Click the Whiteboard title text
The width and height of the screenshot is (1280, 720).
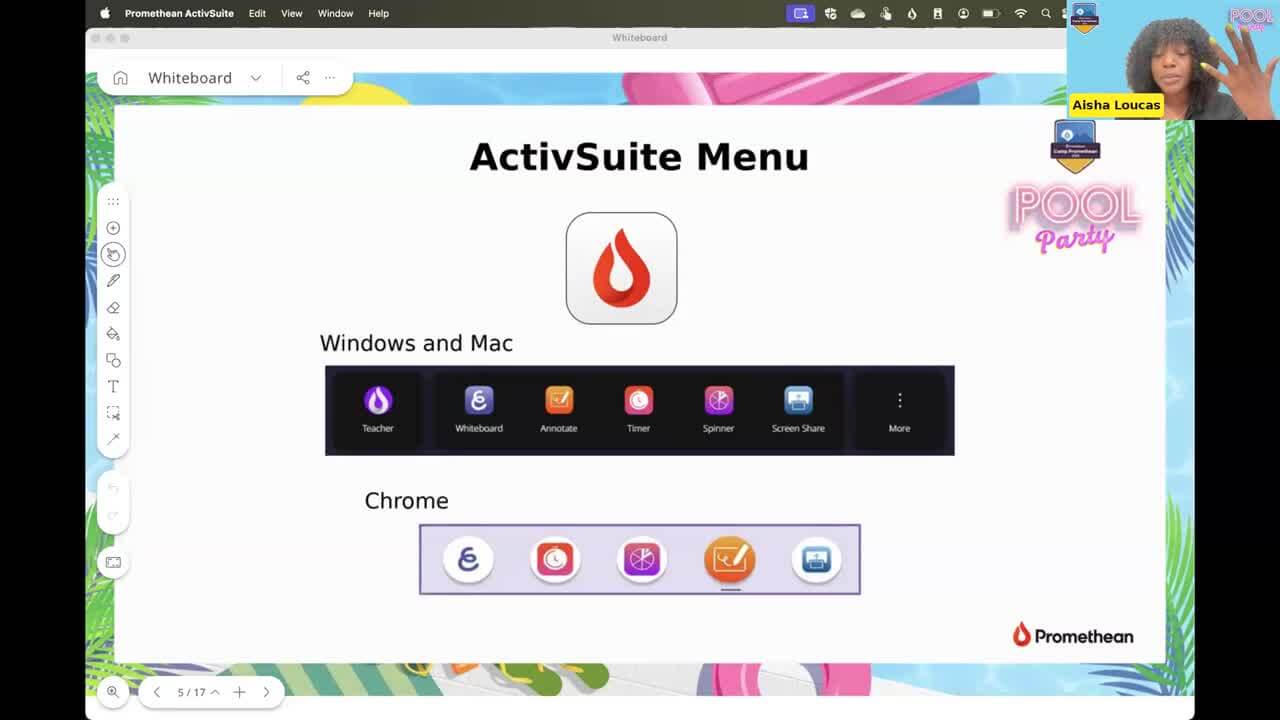190,78
